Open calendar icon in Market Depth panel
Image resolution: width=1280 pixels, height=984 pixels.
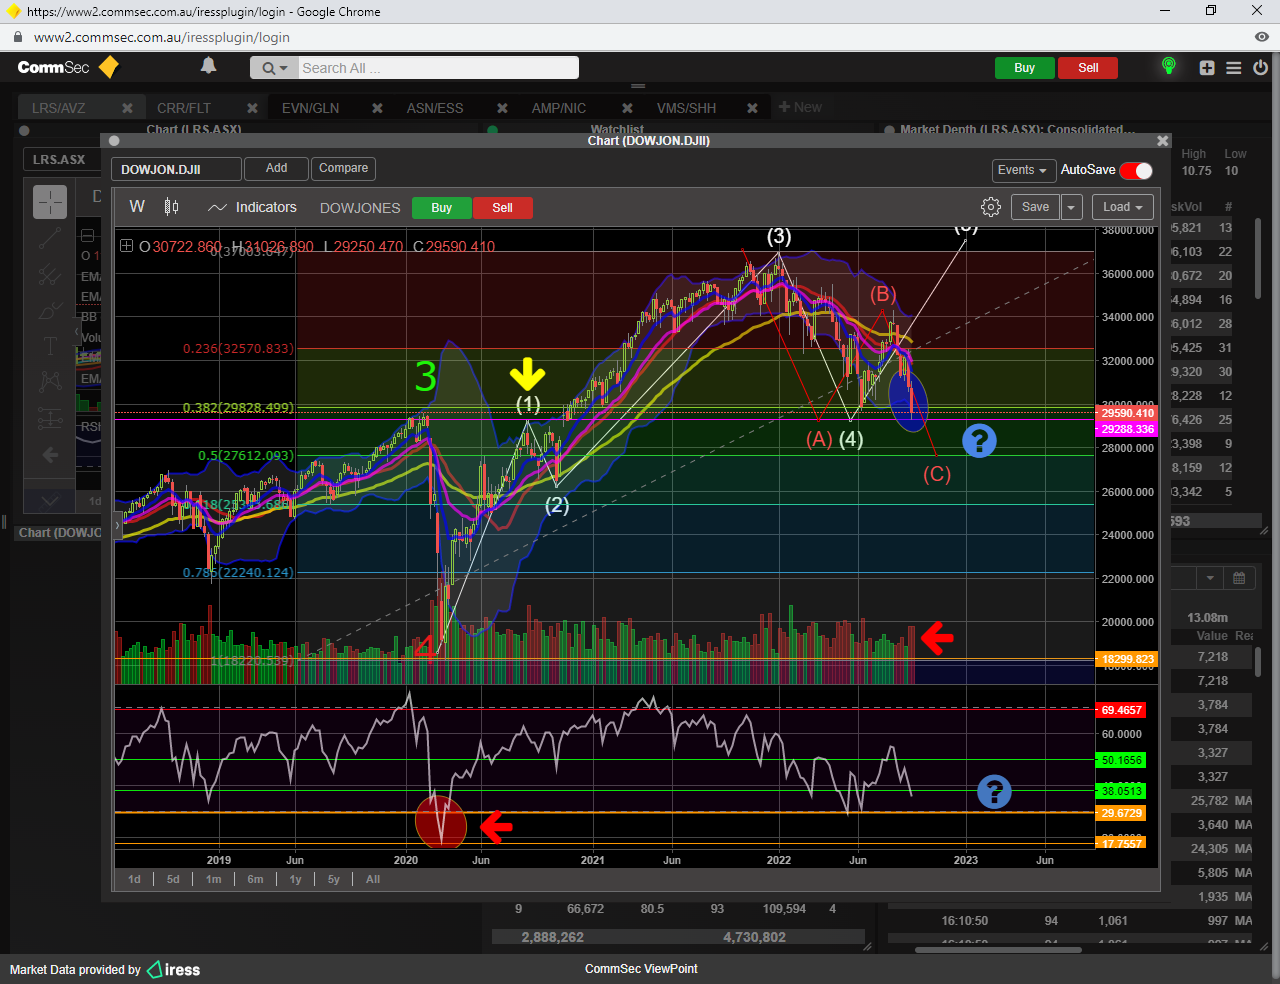coord(1239,578)
